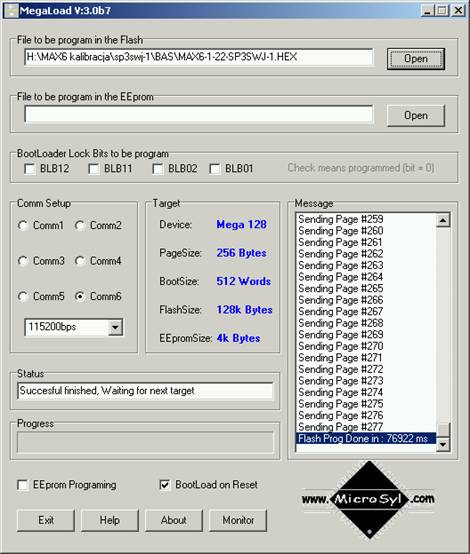Select the Comm5 port
Screen dimensions: 470x554
[23, 296]
